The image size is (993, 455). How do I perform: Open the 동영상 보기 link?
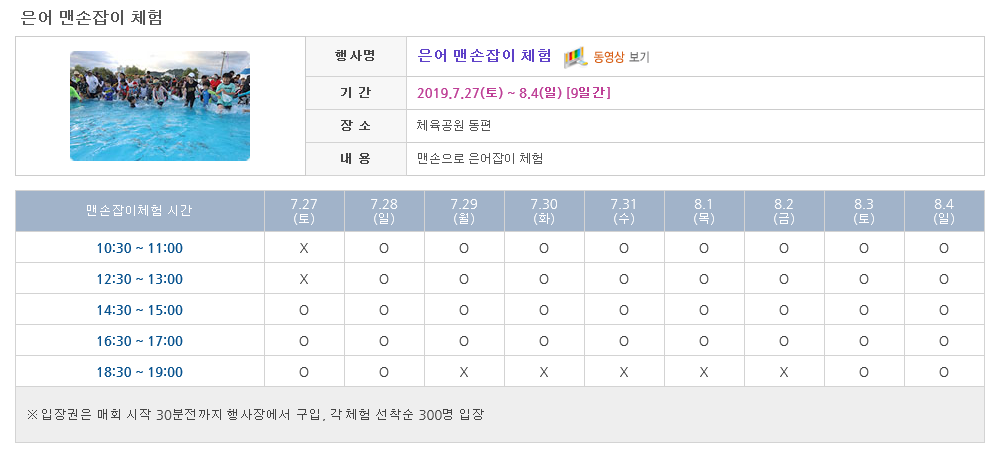[621, 57]
